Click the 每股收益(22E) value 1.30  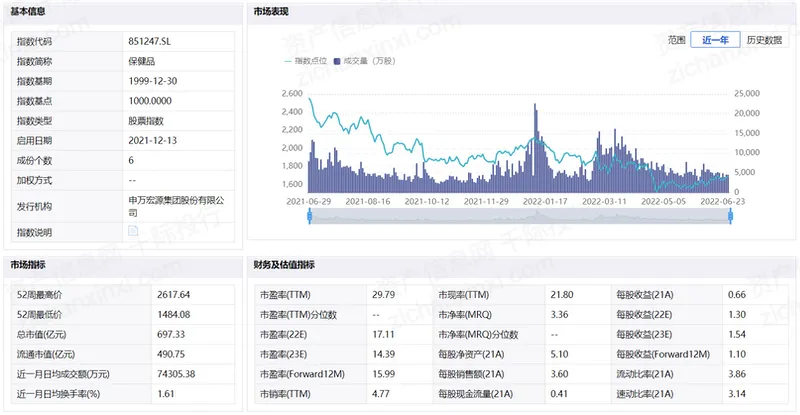(x=737, y=314)
